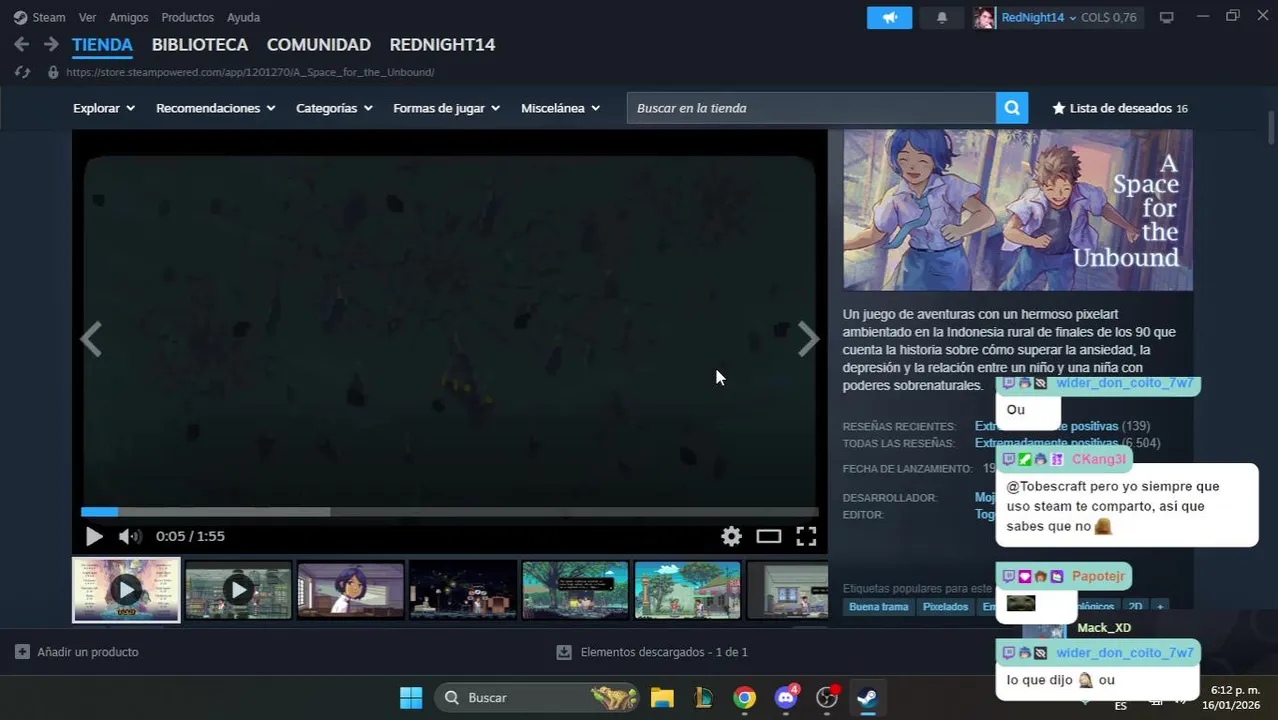Toggle fullscreen for the trailer
Screen dimensions: 1278x720
click(806, 536)
